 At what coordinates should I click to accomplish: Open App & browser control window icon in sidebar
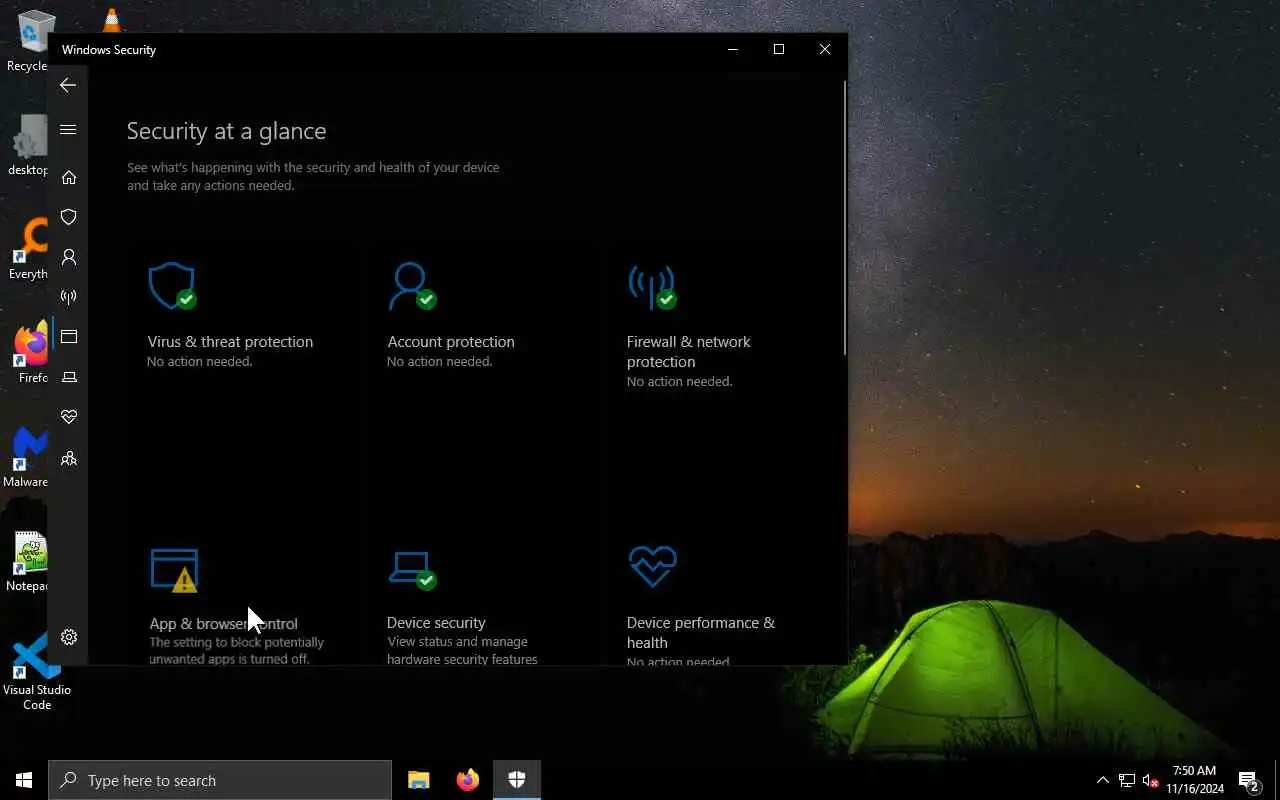pos(69,337)
